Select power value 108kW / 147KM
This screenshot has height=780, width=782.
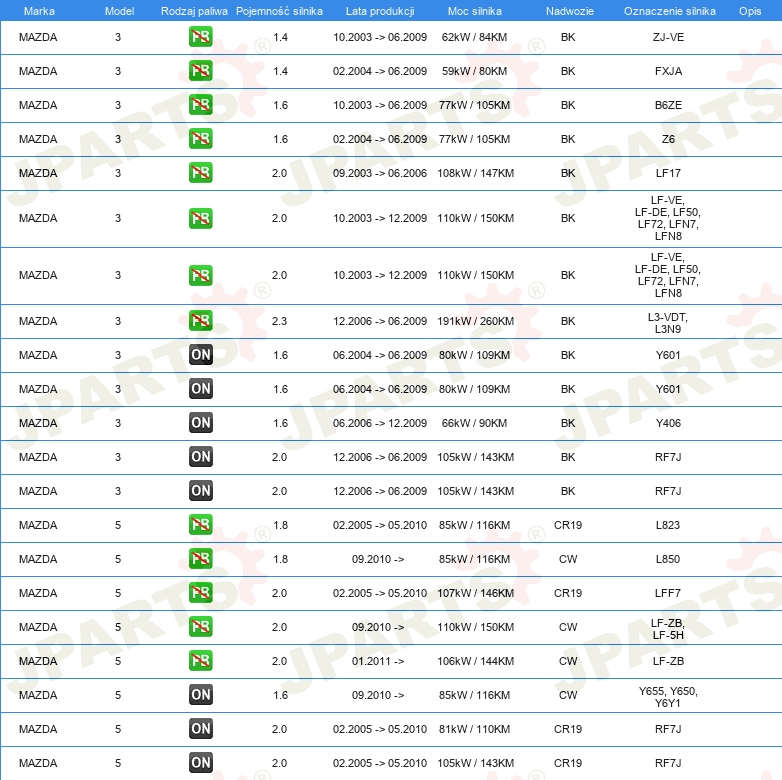coord(475,173)
